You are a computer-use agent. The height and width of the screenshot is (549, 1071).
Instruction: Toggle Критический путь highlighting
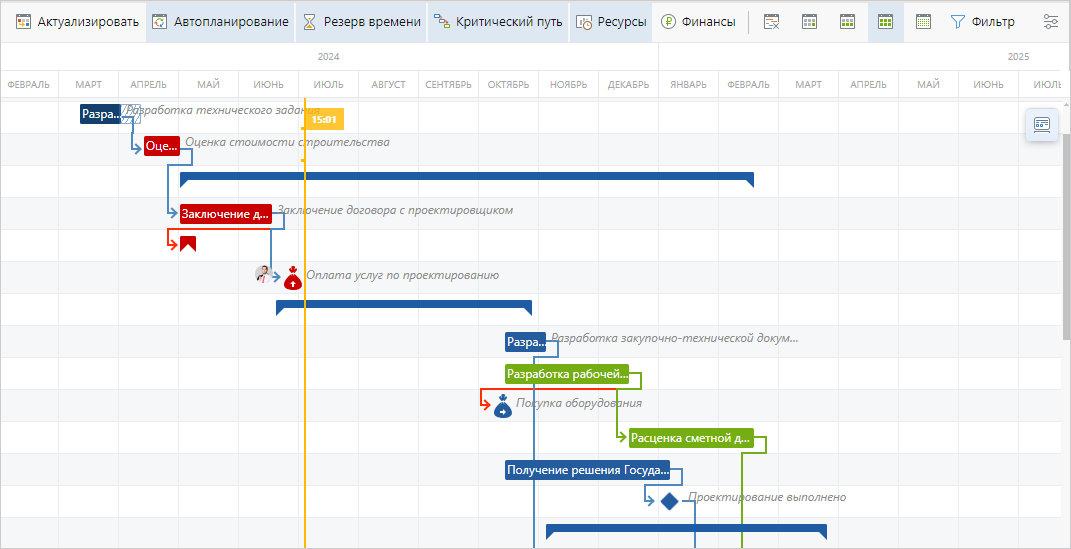tap(498, 22)
